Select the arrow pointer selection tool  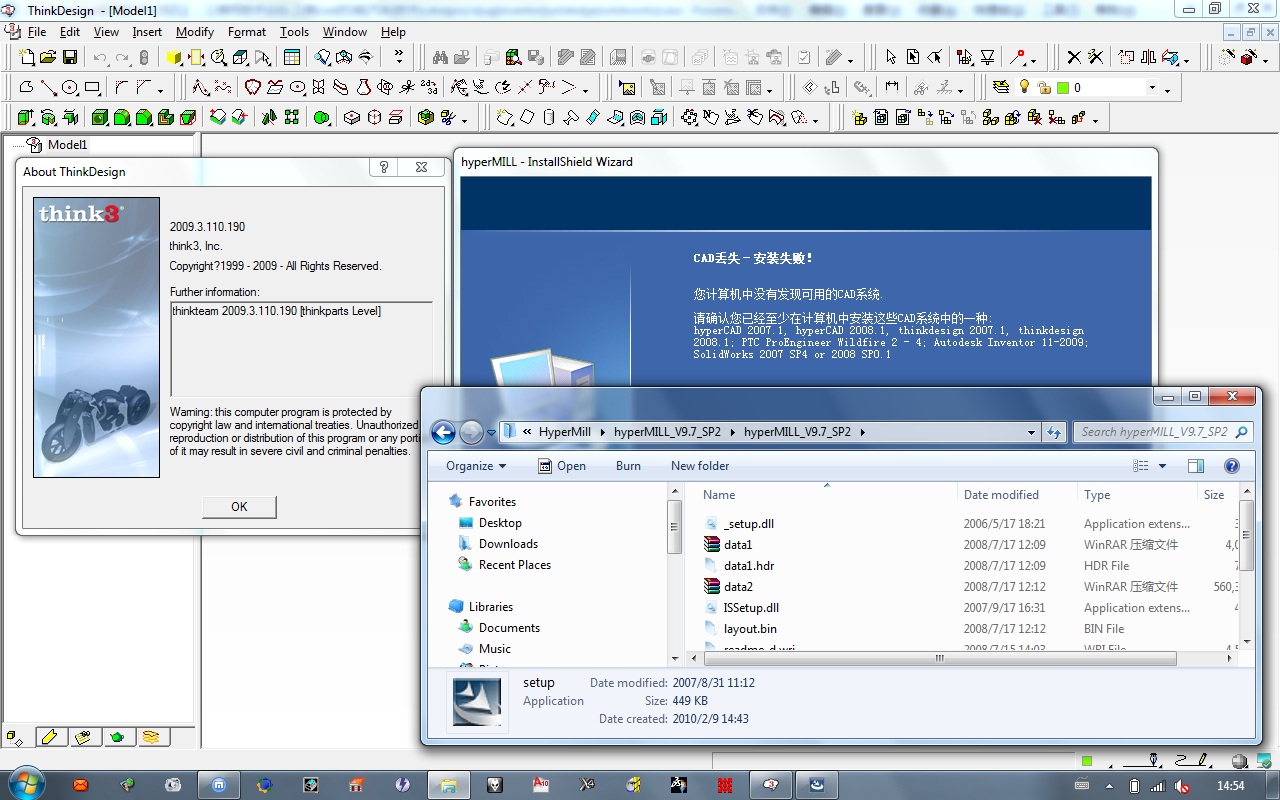point(892,57)
